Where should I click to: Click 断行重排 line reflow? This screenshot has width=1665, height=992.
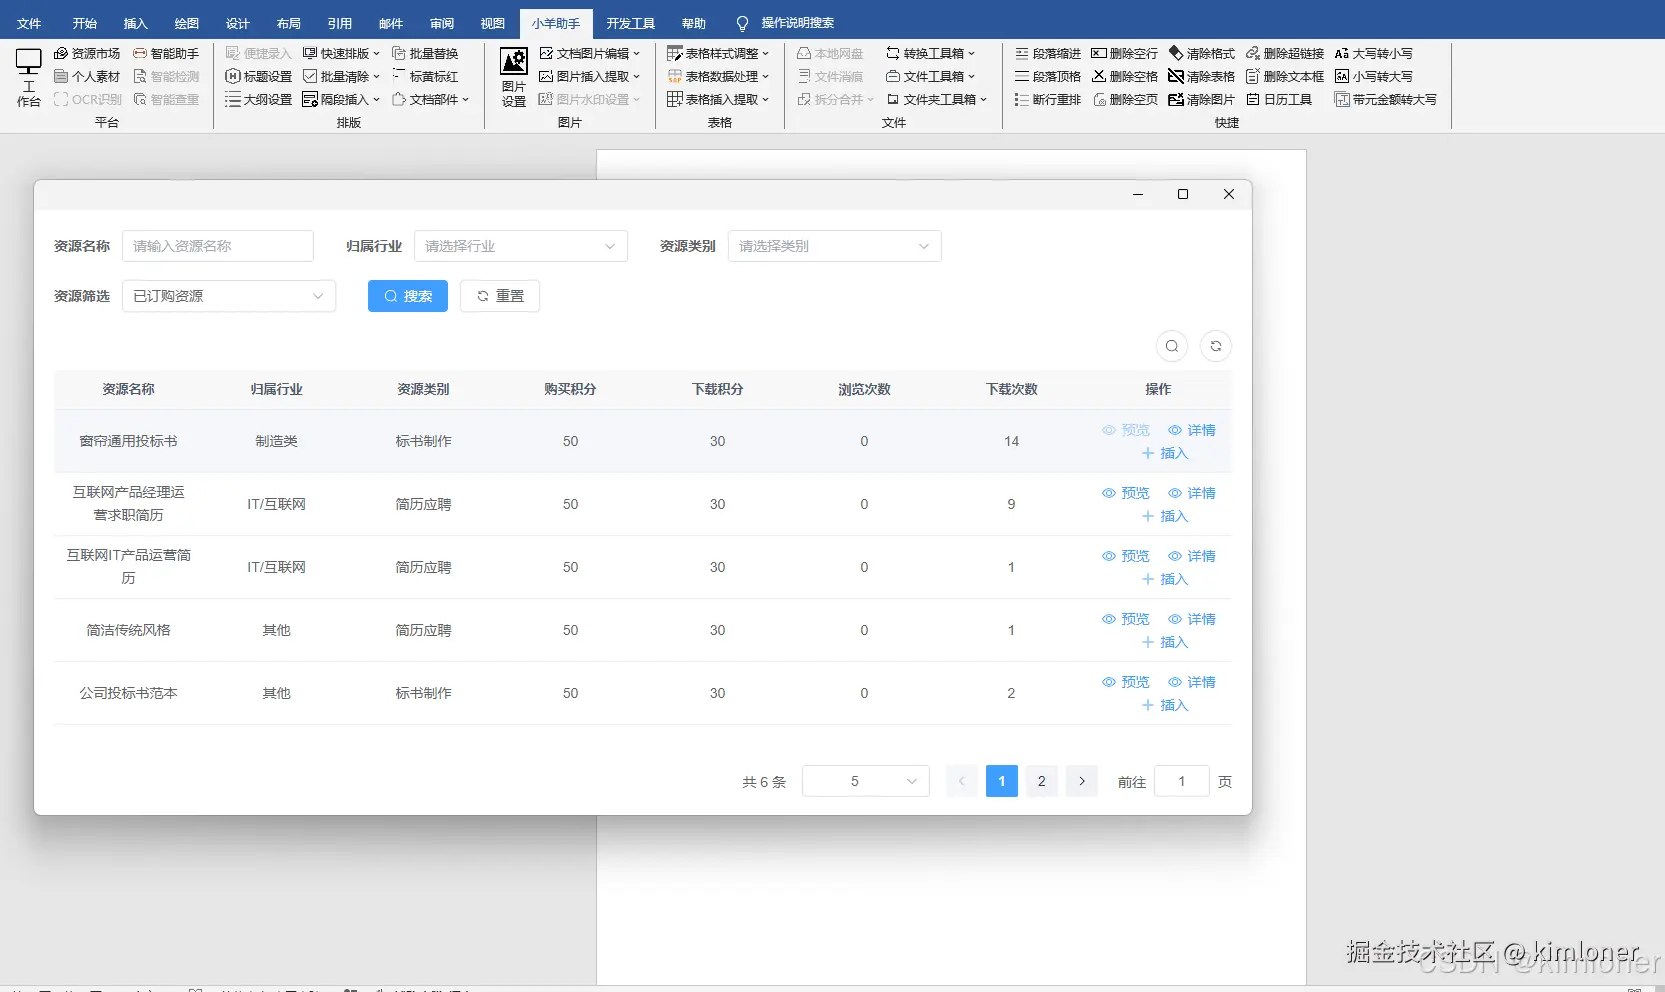click(x=1048, y=99)
